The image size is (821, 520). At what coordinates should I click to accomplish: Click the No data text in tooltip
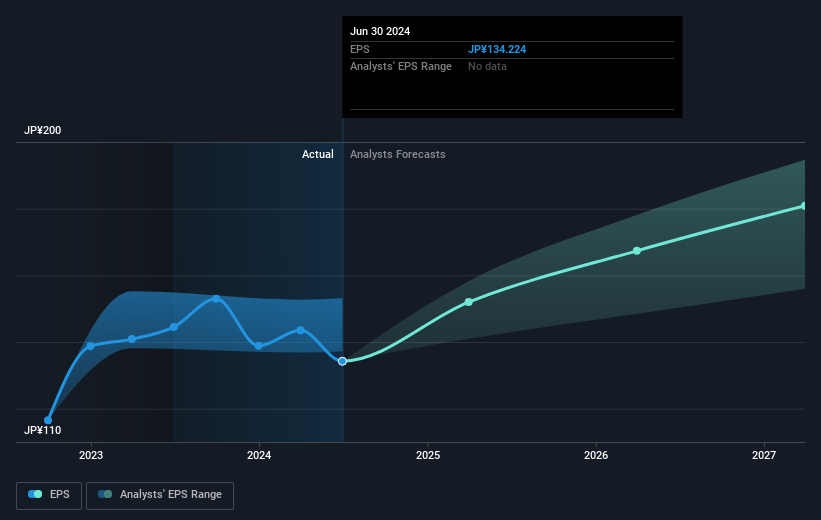(x=487, y=67)
